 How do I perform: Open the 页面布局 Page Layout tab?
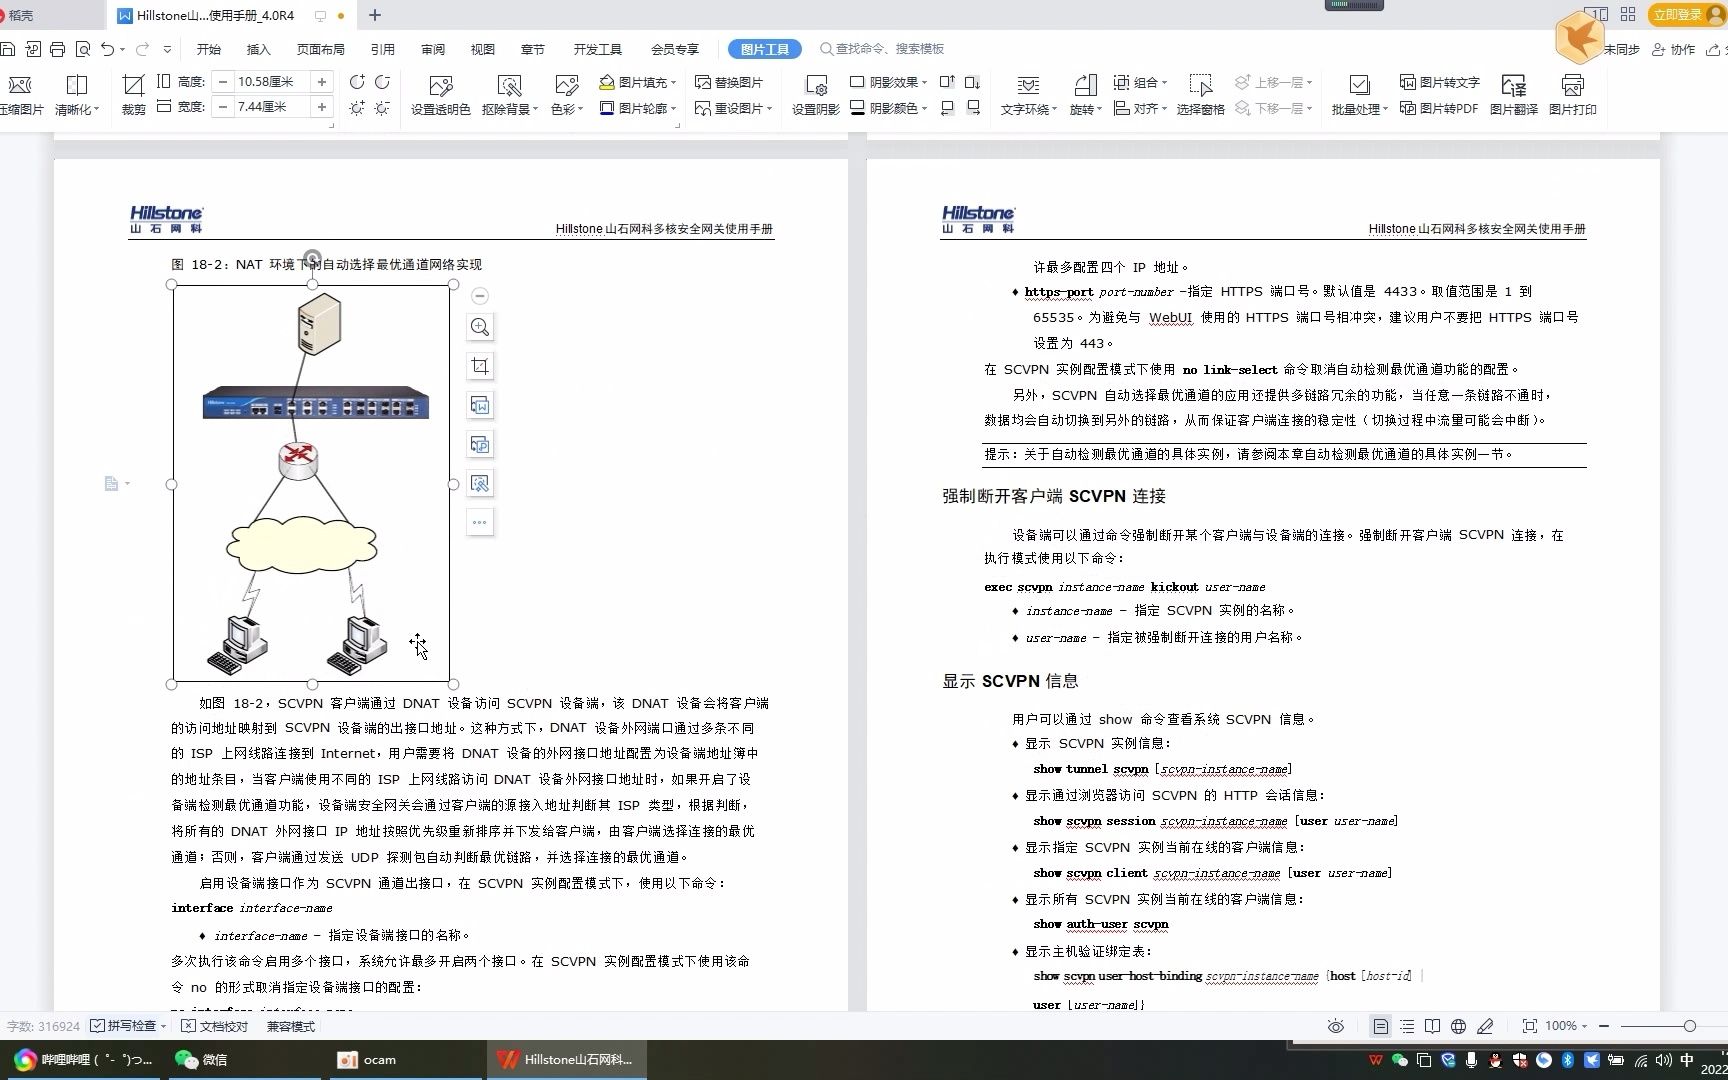point(320,49)
